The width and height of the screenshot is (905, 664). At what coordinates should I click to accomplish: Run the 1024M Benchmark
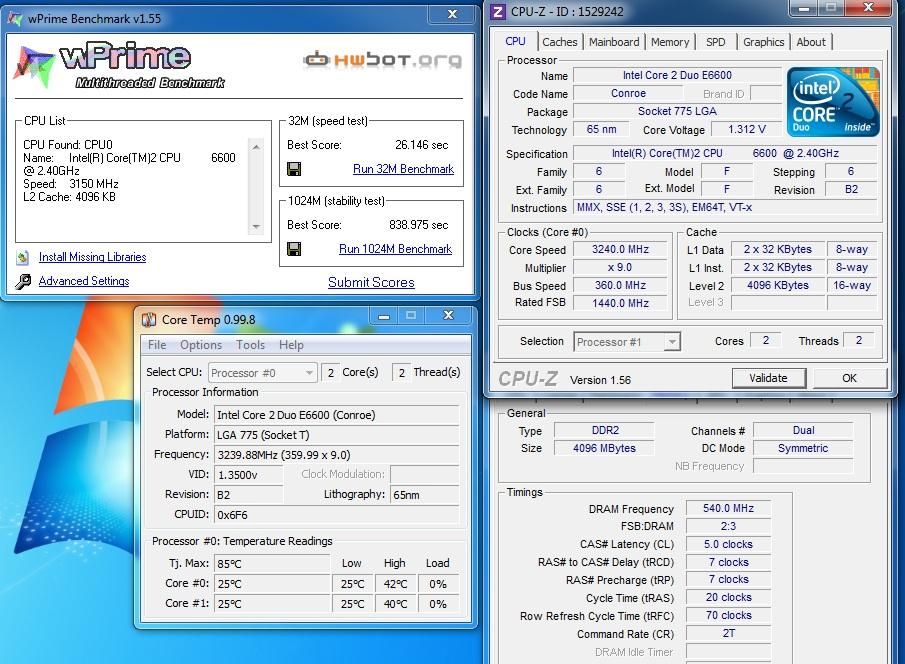click(x=395, y=249)
